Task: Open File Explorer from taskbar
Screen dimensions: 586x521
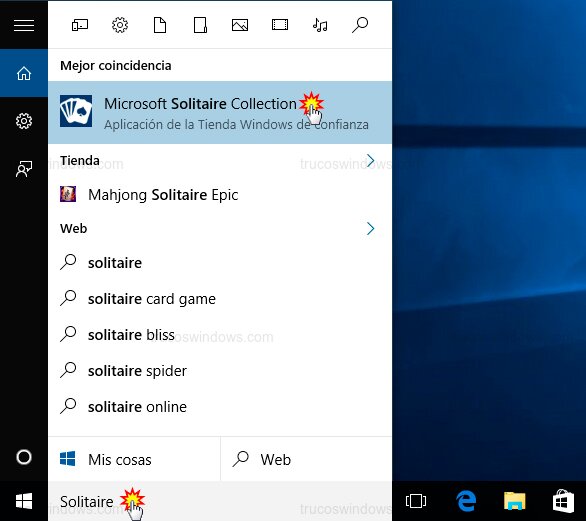Action: click(x=515, y=501)
